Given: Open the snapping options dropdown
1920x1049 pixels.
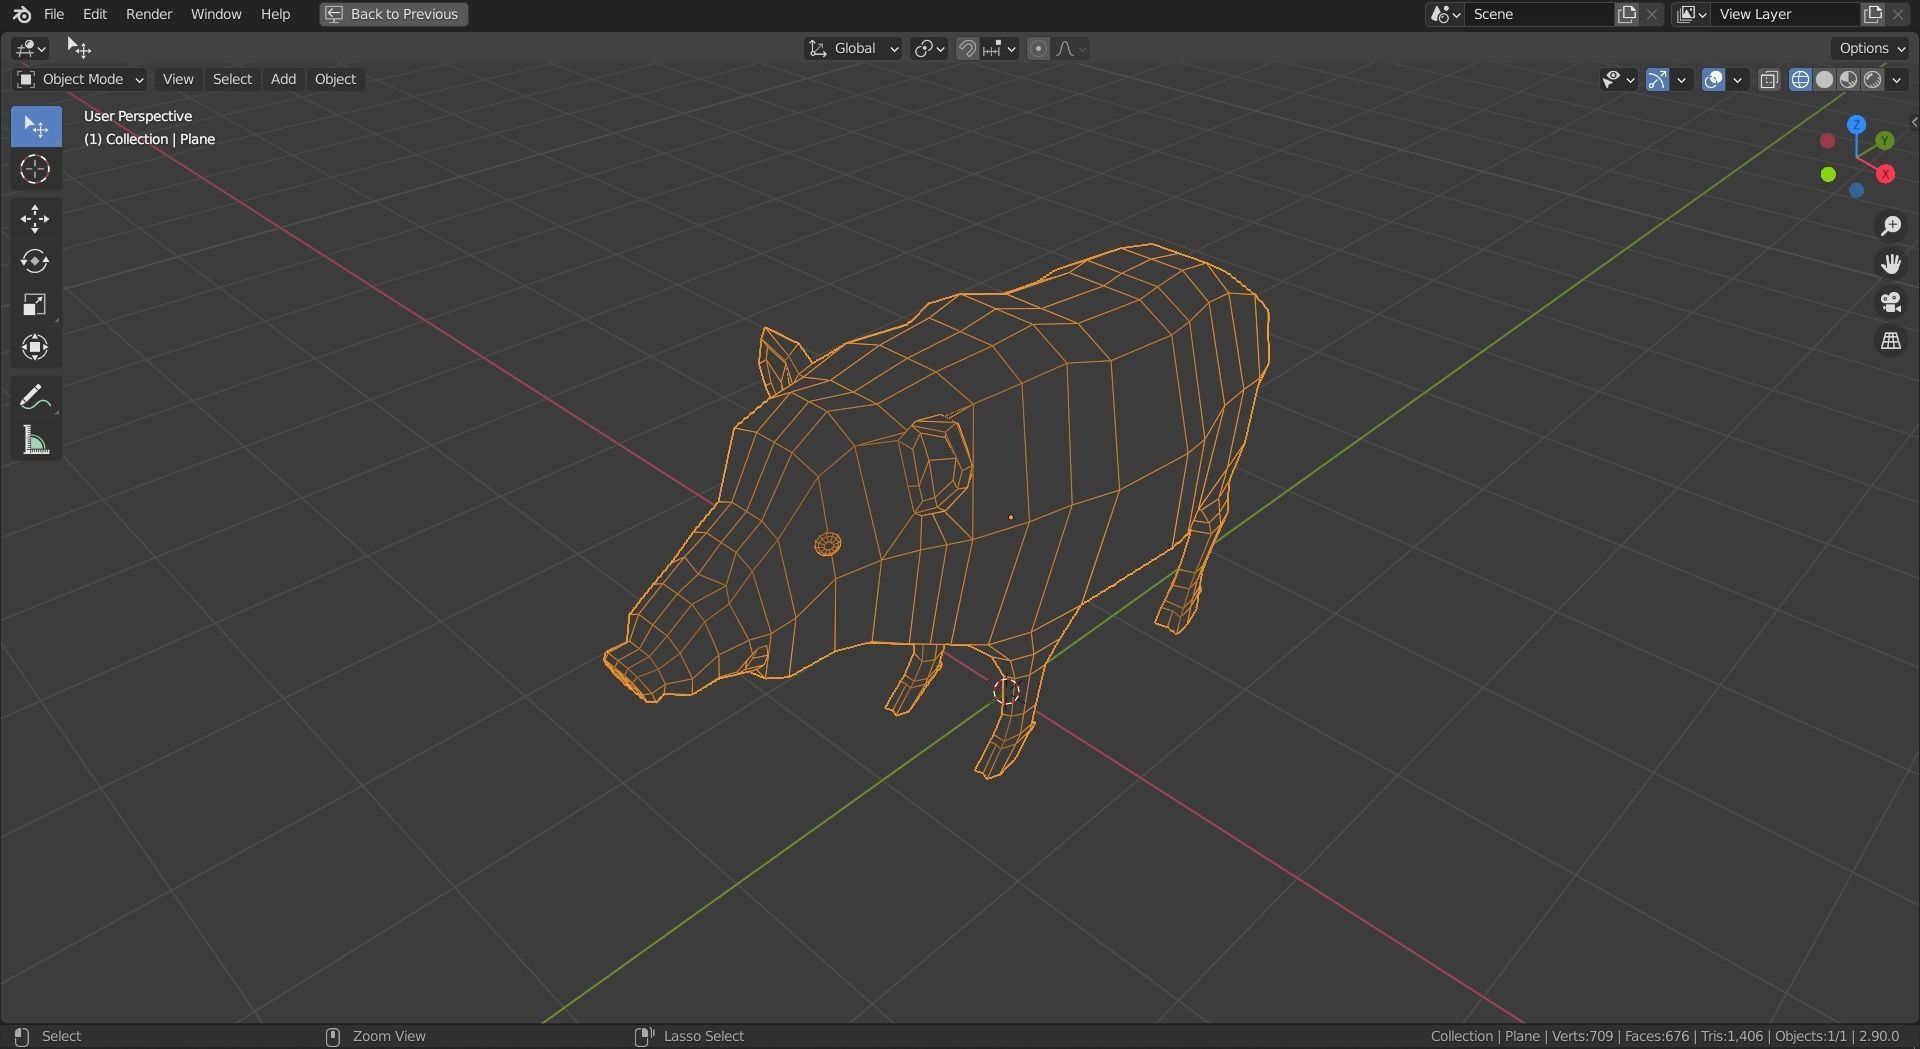Looking at the screenshot, I should (999, 48).
